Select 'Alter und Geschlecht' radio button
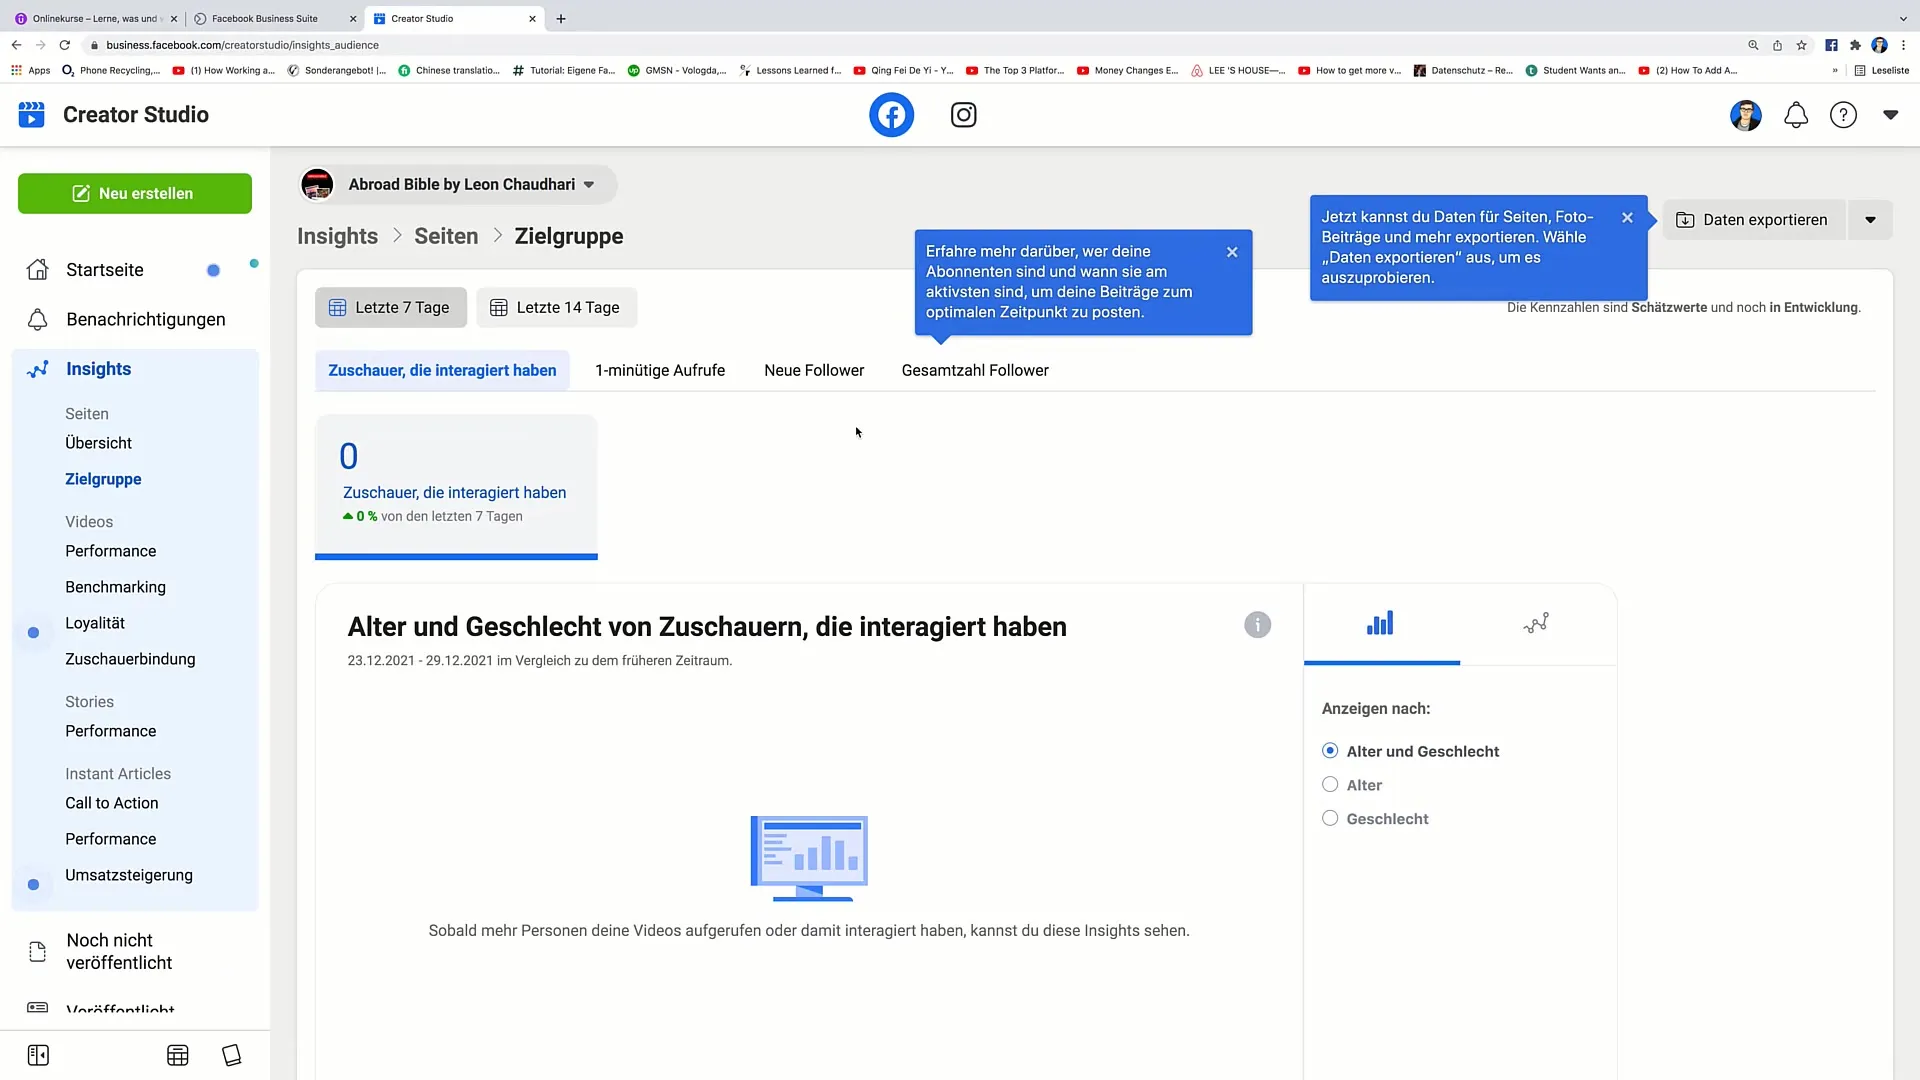The height and width of the screenshot is (1080, 1920). tap(1329, 750)
